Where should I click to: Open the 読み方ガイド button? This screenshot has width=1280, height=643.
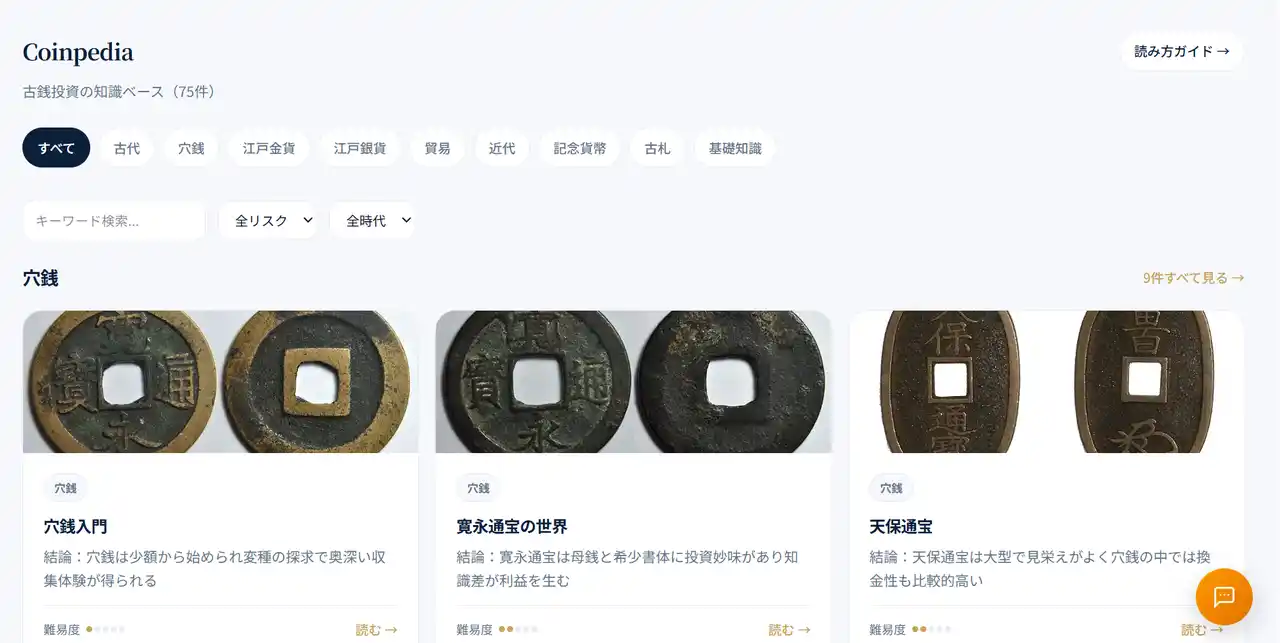click(1182, 51)
